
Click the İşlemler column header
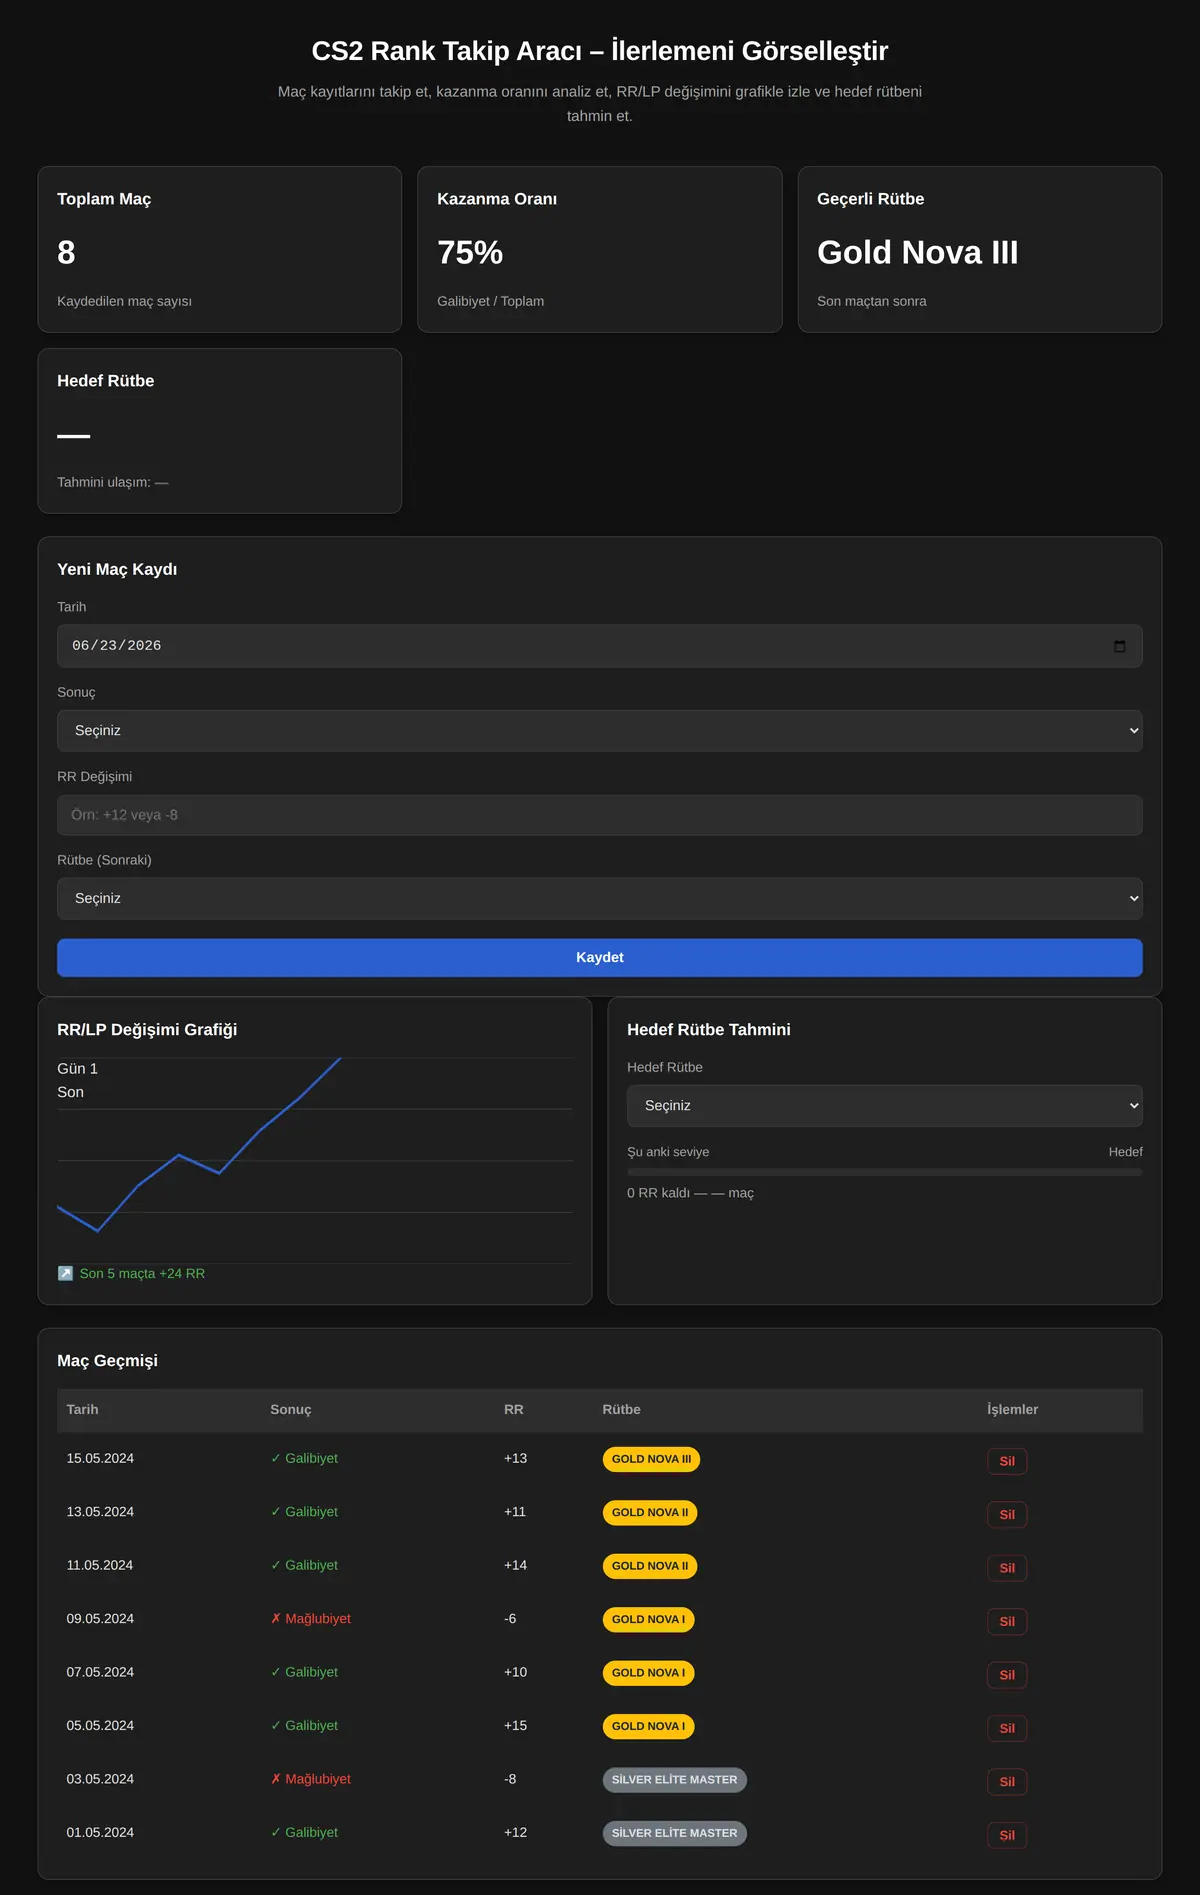(x=1012, y=1409)
